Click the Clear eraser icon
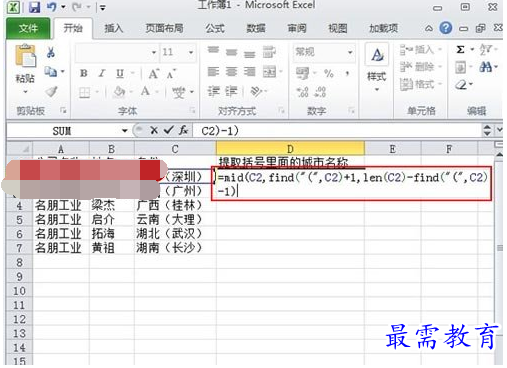The image size is (507, 368). [x=461, y=85]
